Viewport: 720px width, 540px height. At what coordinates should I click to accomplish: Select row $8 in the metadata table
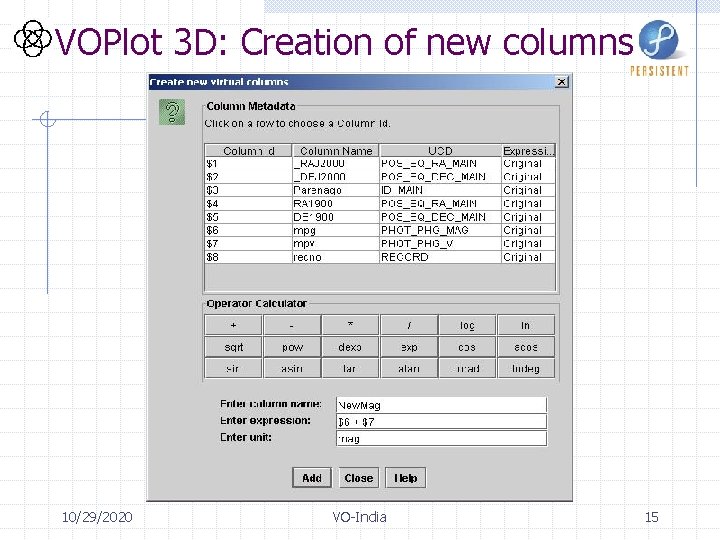point(380,257)
